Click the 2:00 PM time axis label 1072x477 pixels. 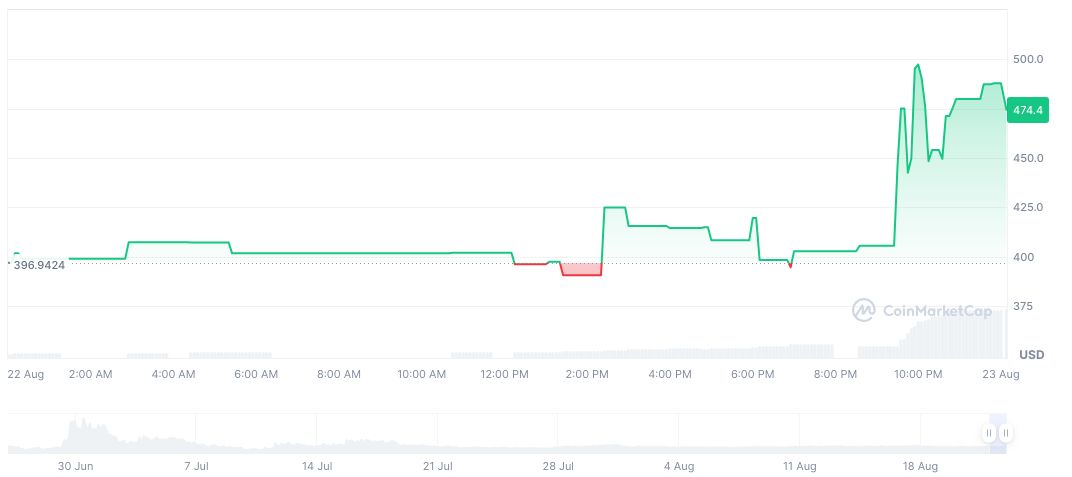click(x=587, y=374)
